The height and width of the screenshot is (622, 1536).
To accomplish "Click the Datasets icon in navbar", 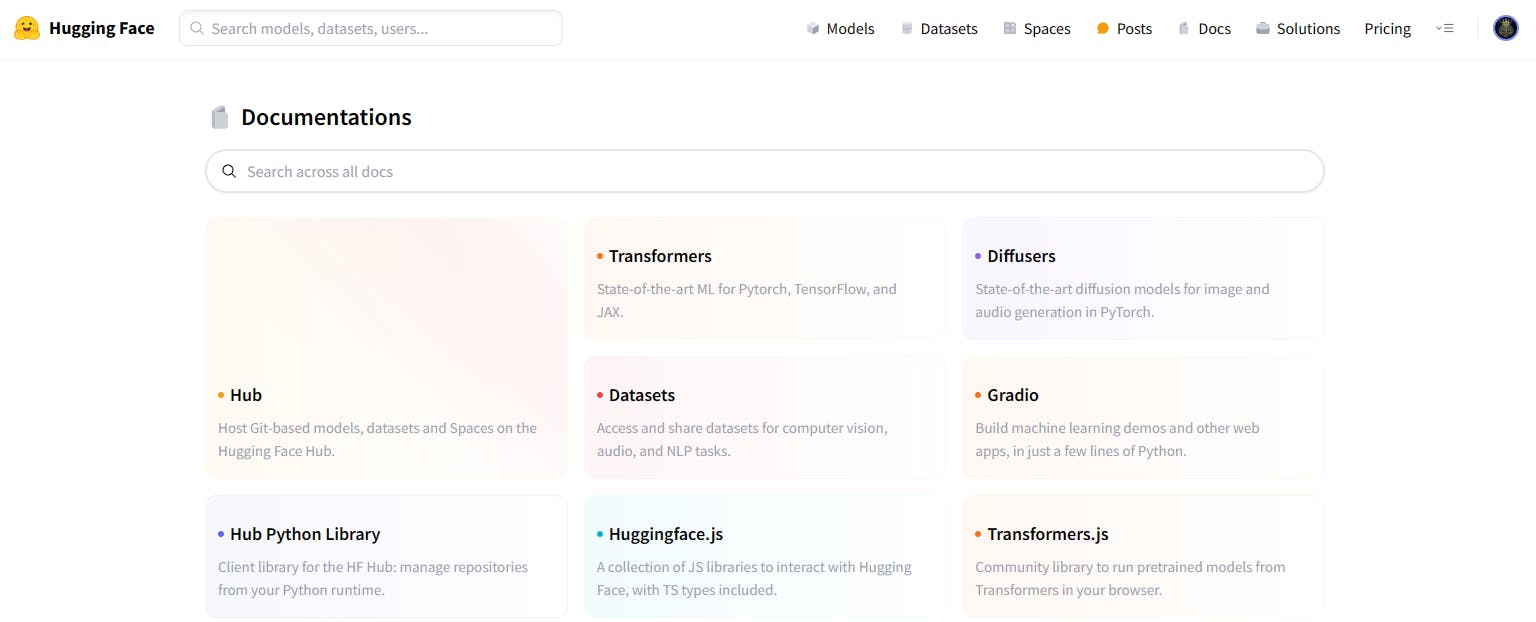I will [907, 28].
